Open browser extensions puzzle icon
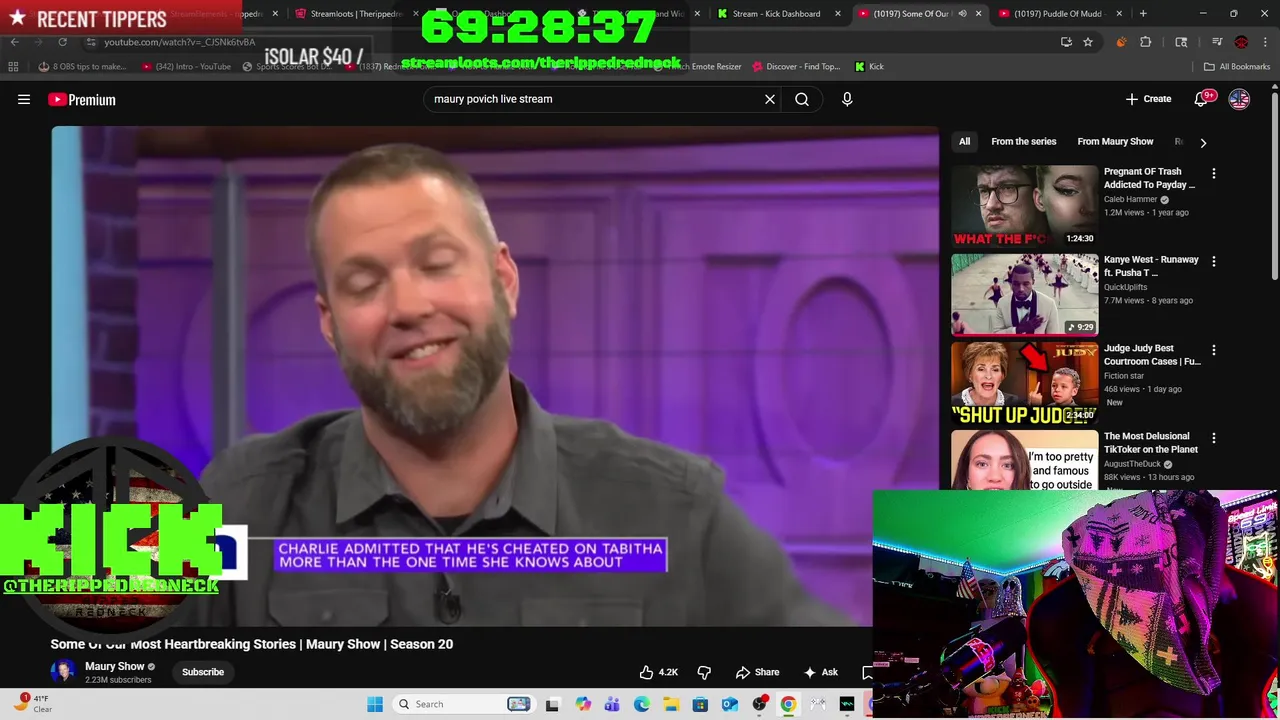This screenshot has width=1280, height=720. pyautogui.click(x=1146, y=42)
